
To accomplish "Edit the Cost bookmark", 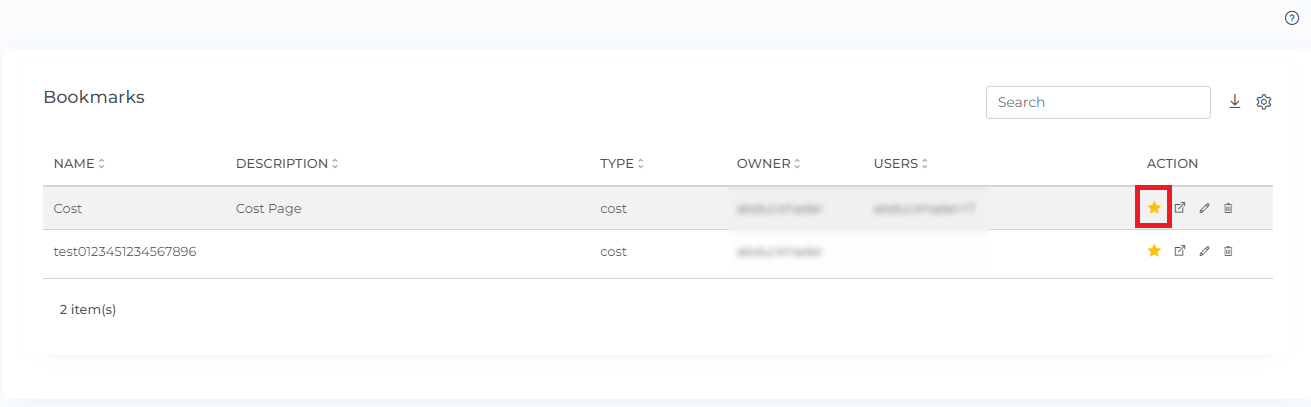I will [x=1204, y=208].
